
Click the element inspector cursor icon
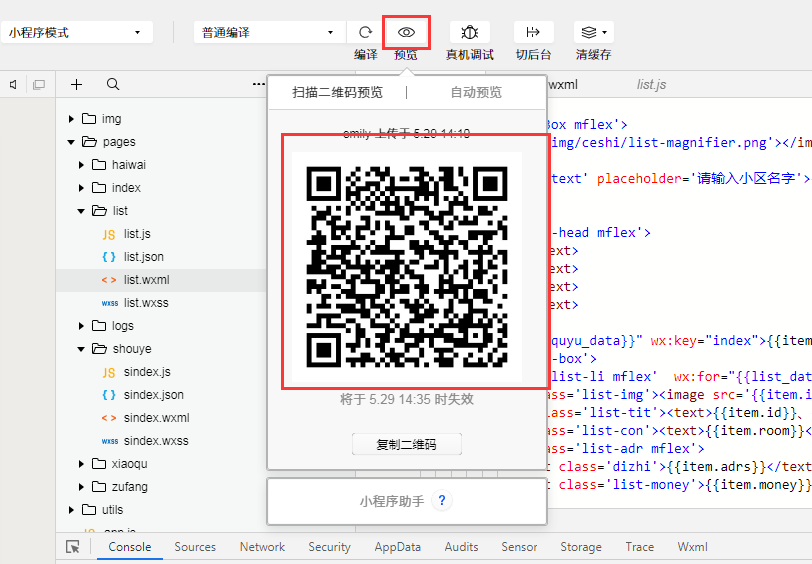(72, 547)
